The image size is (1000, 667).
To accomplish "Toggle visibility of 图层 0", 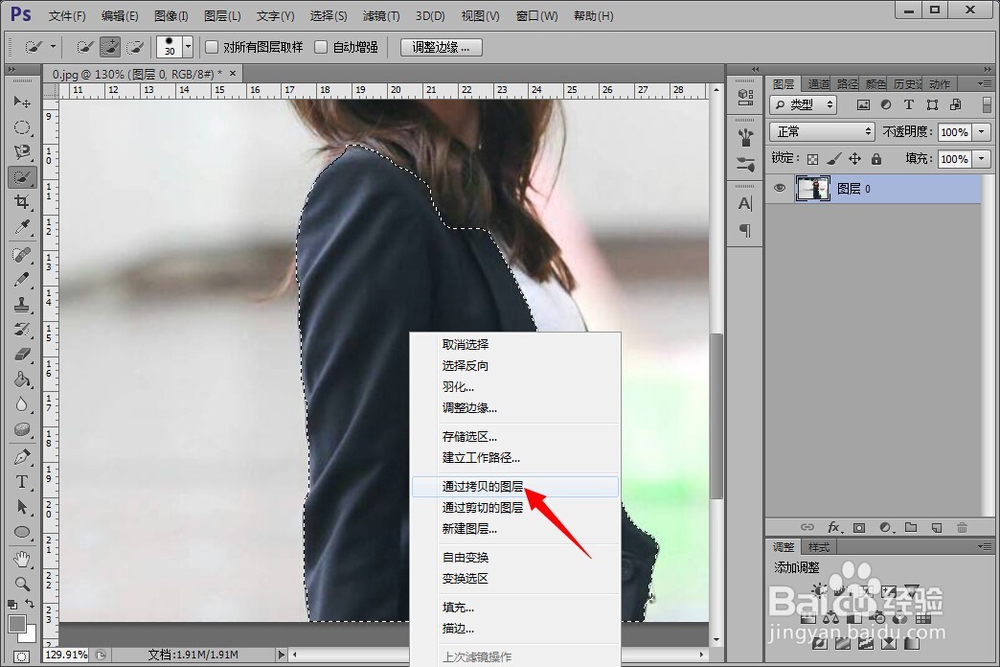I will [779, 189].
